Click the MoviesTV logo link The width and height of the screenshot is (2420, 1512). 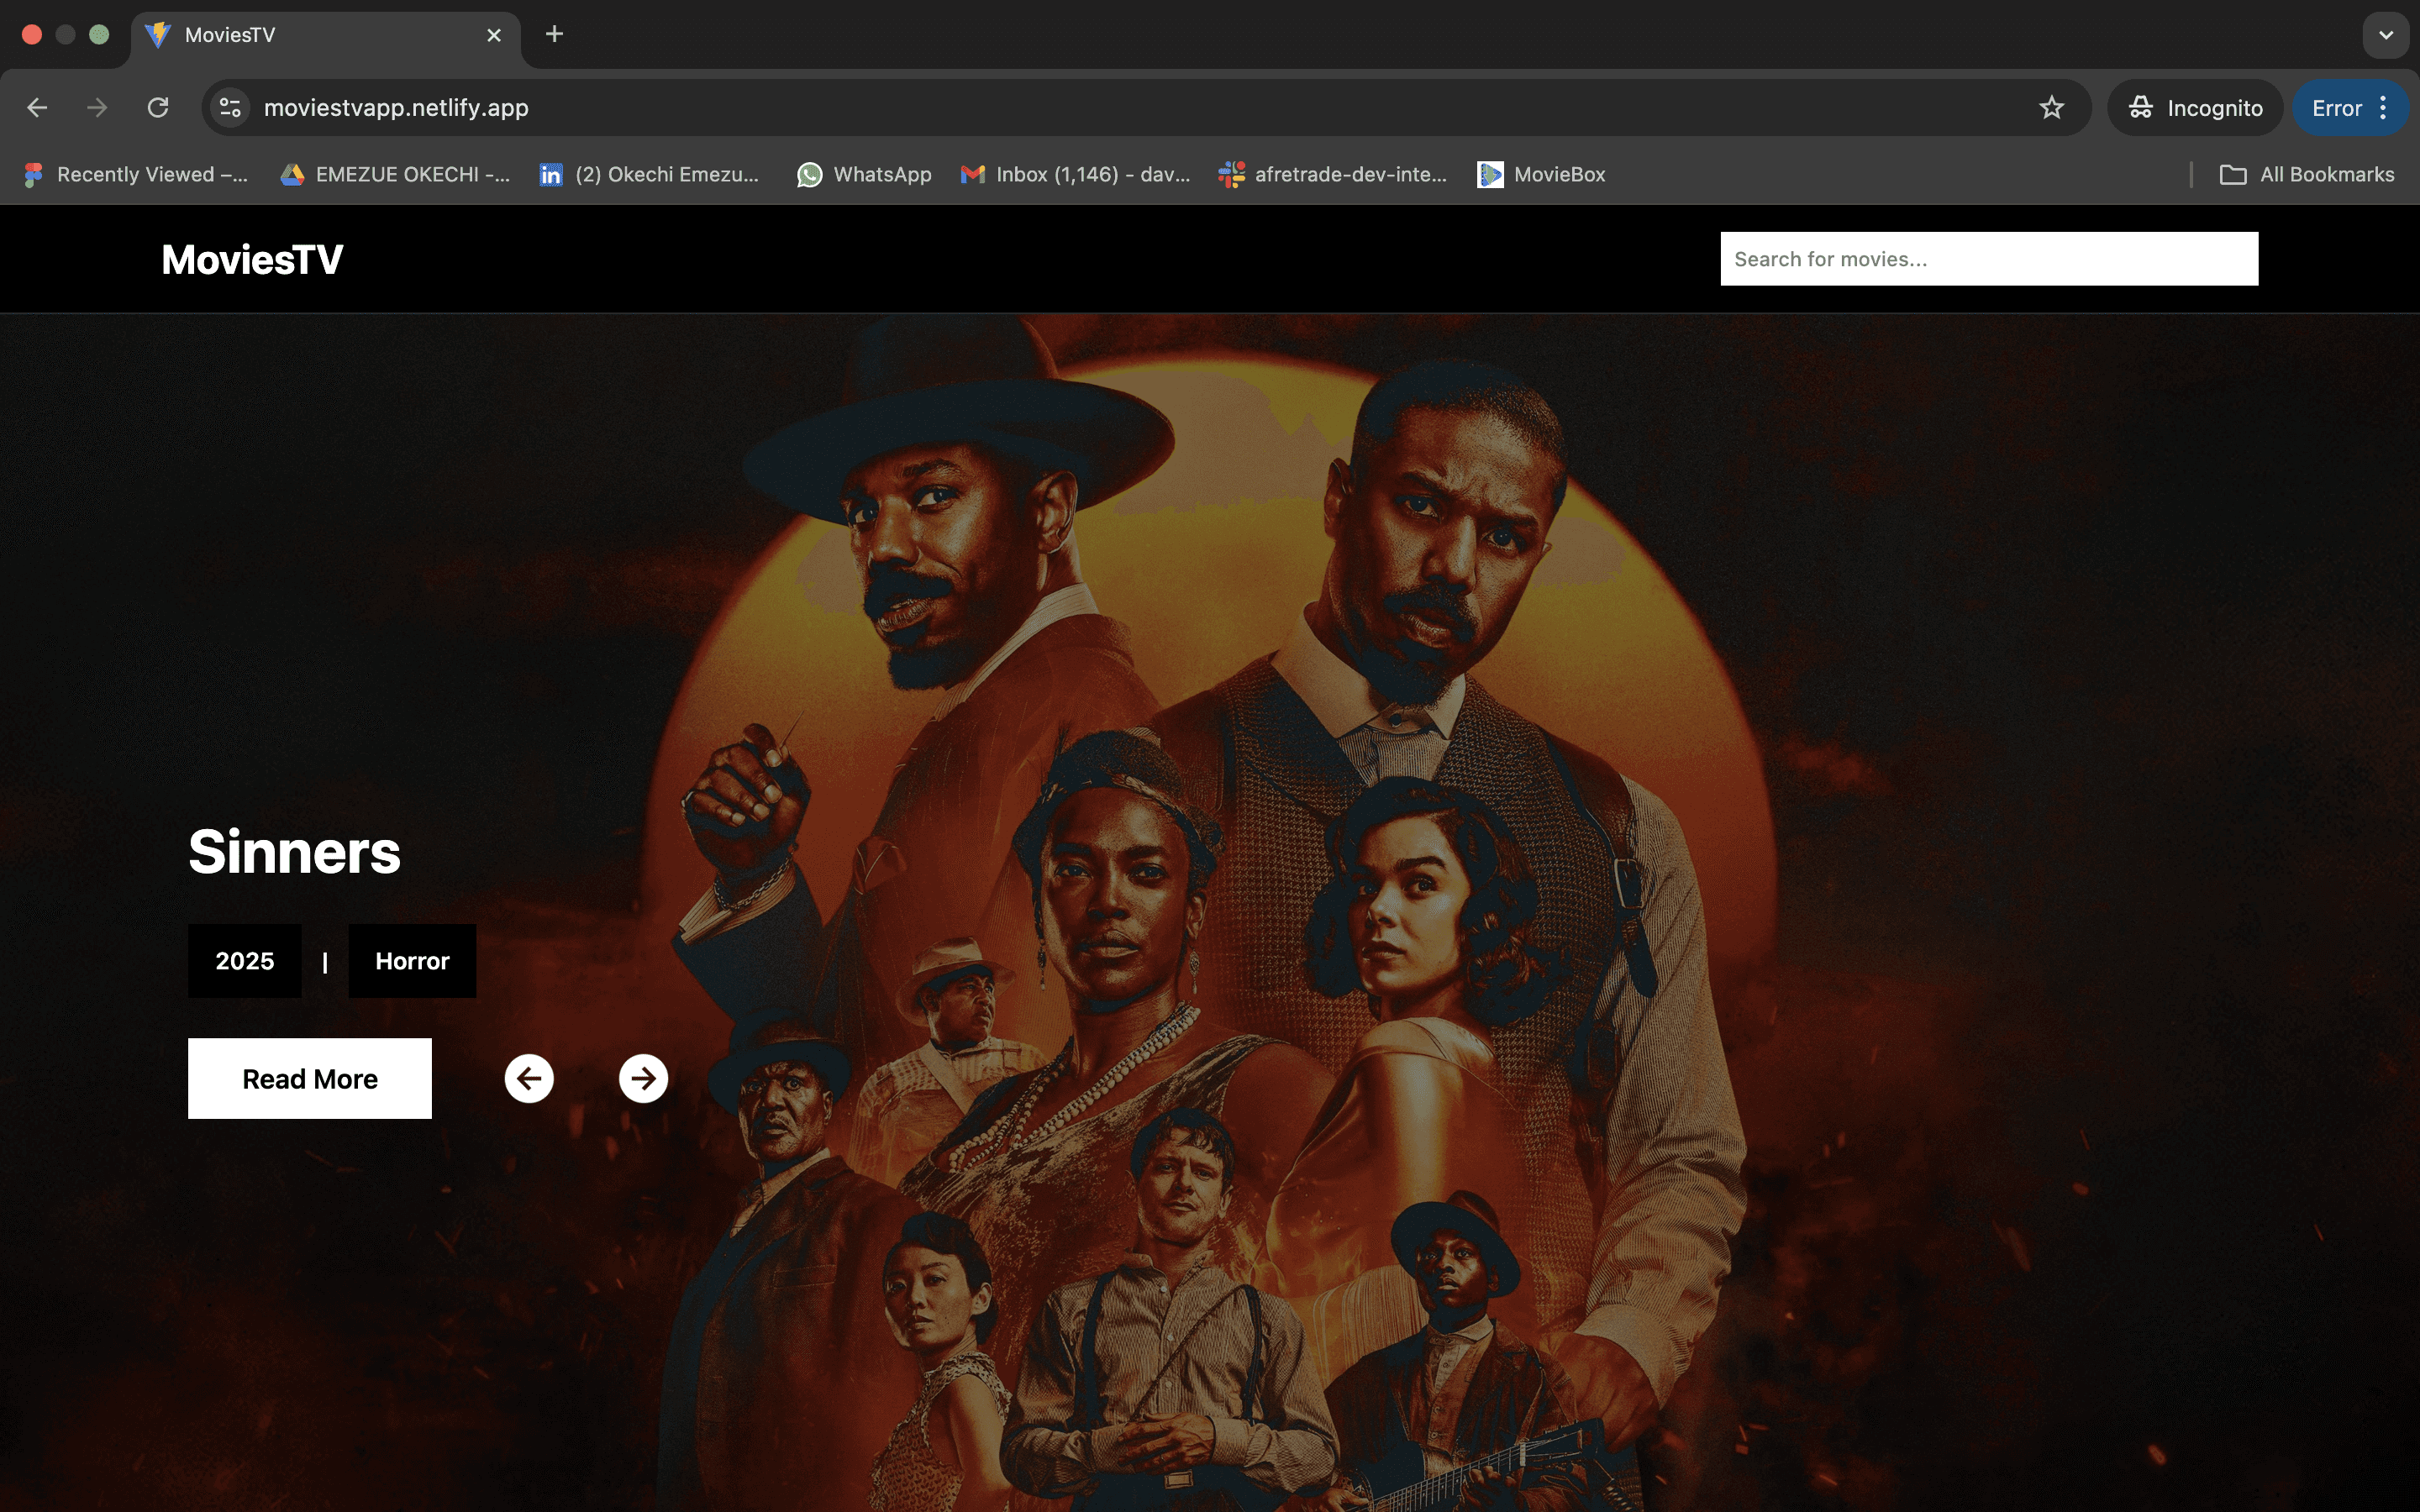(x=252, y=260)
